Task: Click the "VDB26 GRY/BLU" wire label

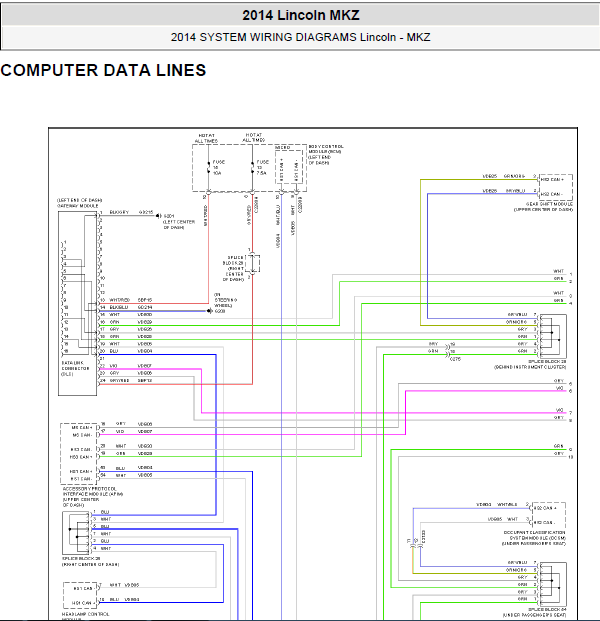Action: point(504,190)
